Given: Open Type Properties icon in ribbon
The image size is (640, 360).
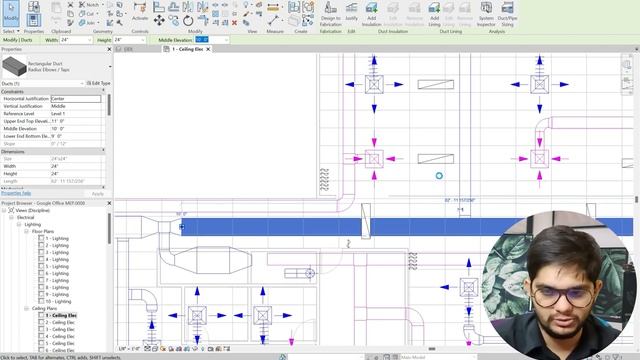Looking at the screenshot, I should [x=34, y=7].
